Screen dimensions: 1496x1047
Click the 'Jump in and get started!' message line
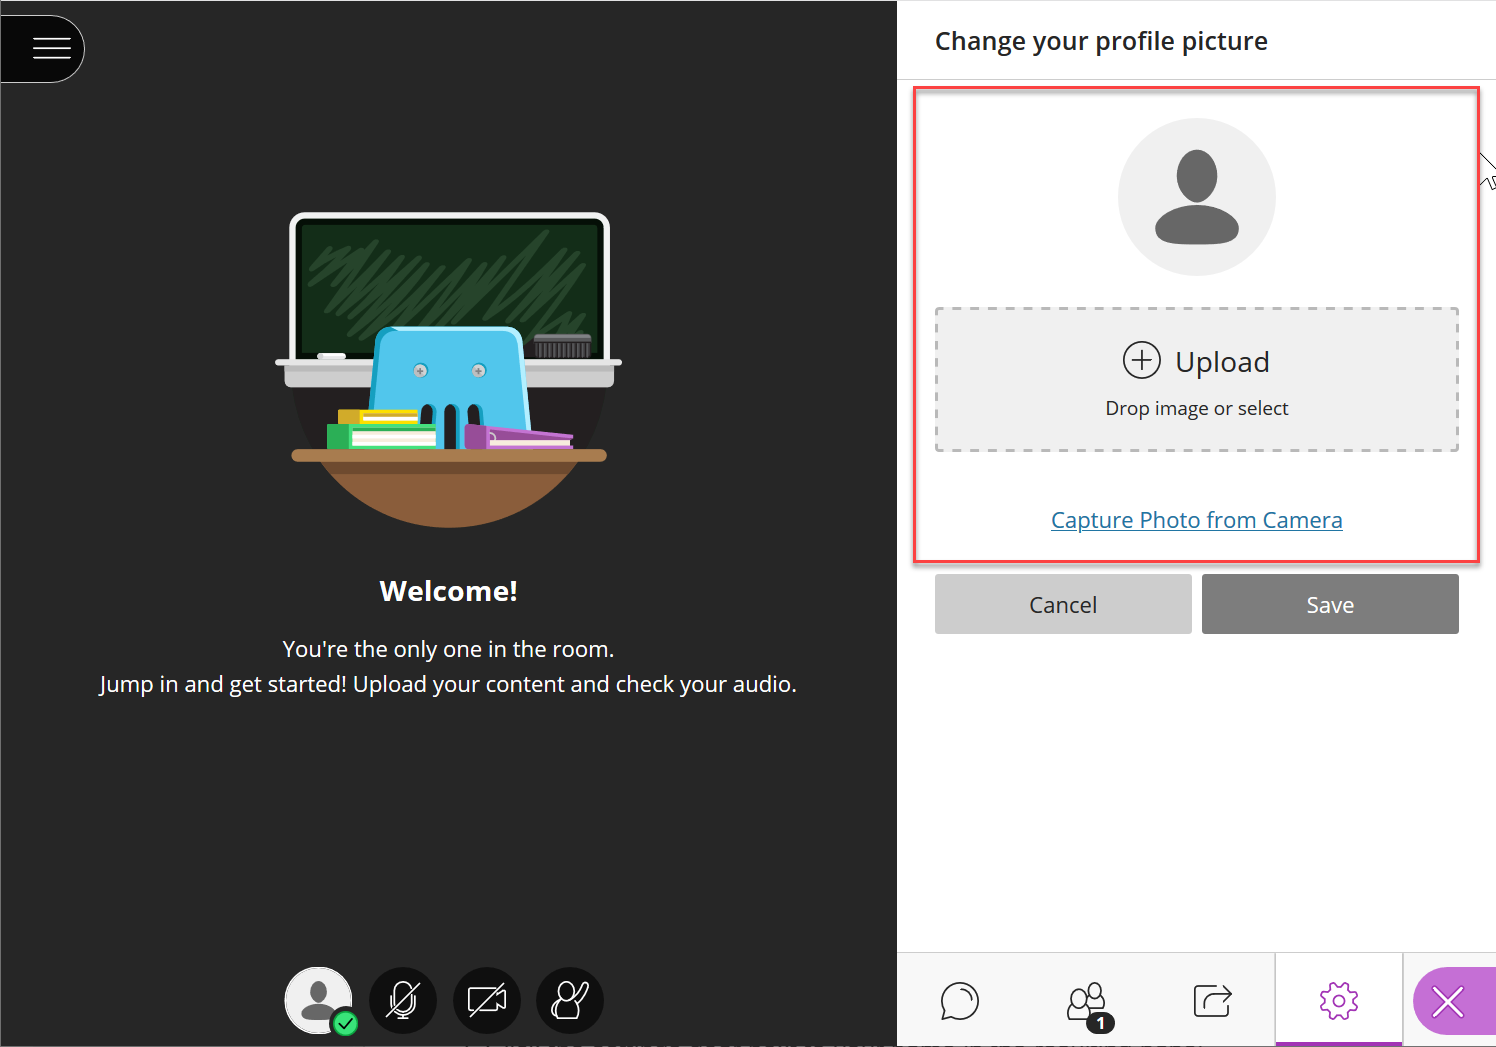point(448,684)
